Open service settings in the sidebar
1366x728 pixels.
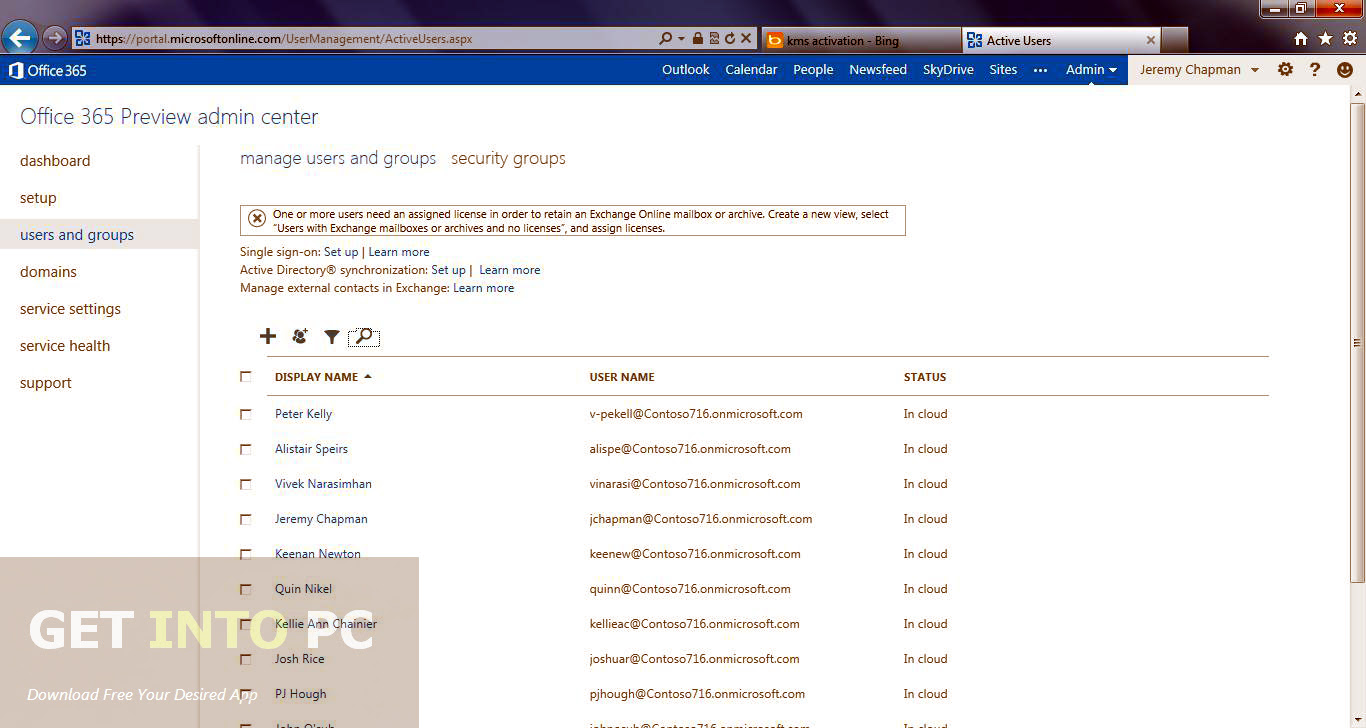pyautogui.click(x=70, y=309)
